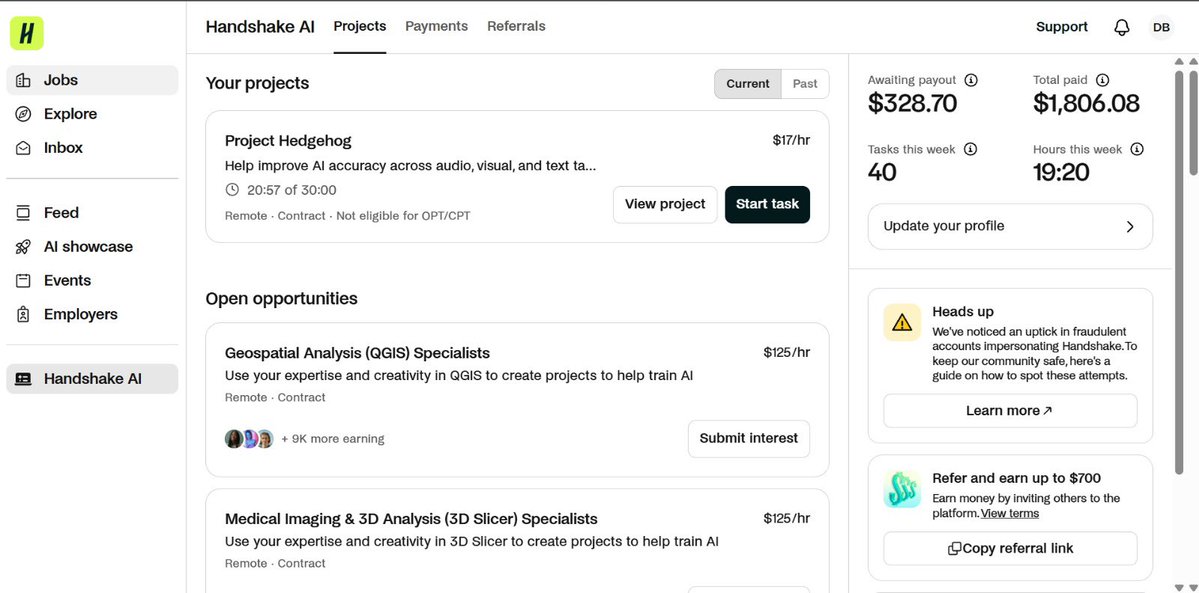Open the DB profile avatar
Image resolution: width=1199 pixels, height=593 pixels.
[x=1161, y=28]
